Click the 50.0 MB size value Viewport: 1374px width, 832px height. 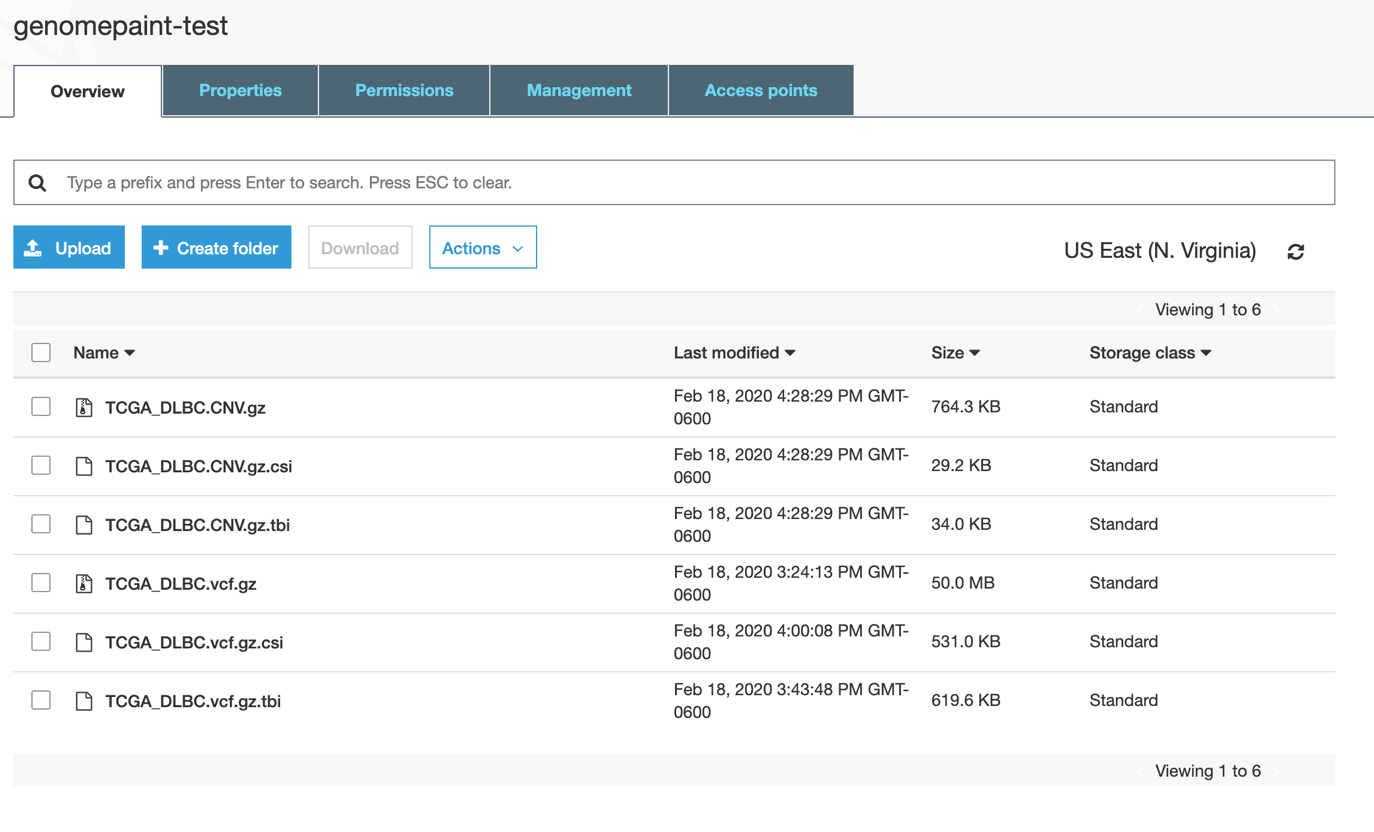(x=963, y=583)
